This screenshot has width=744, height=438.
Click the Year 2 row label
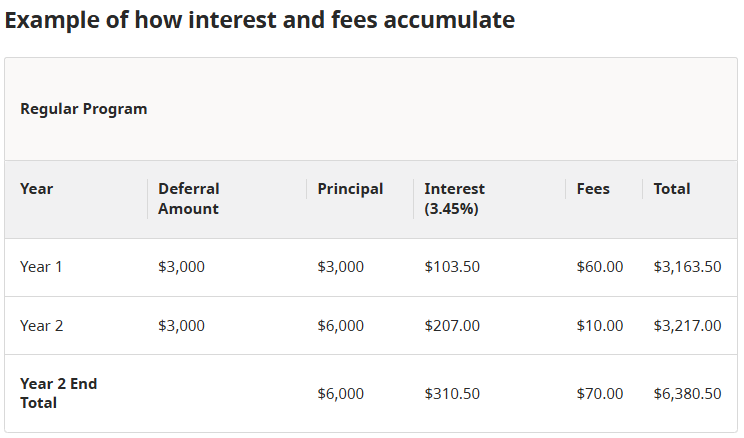tap(41, 326)
